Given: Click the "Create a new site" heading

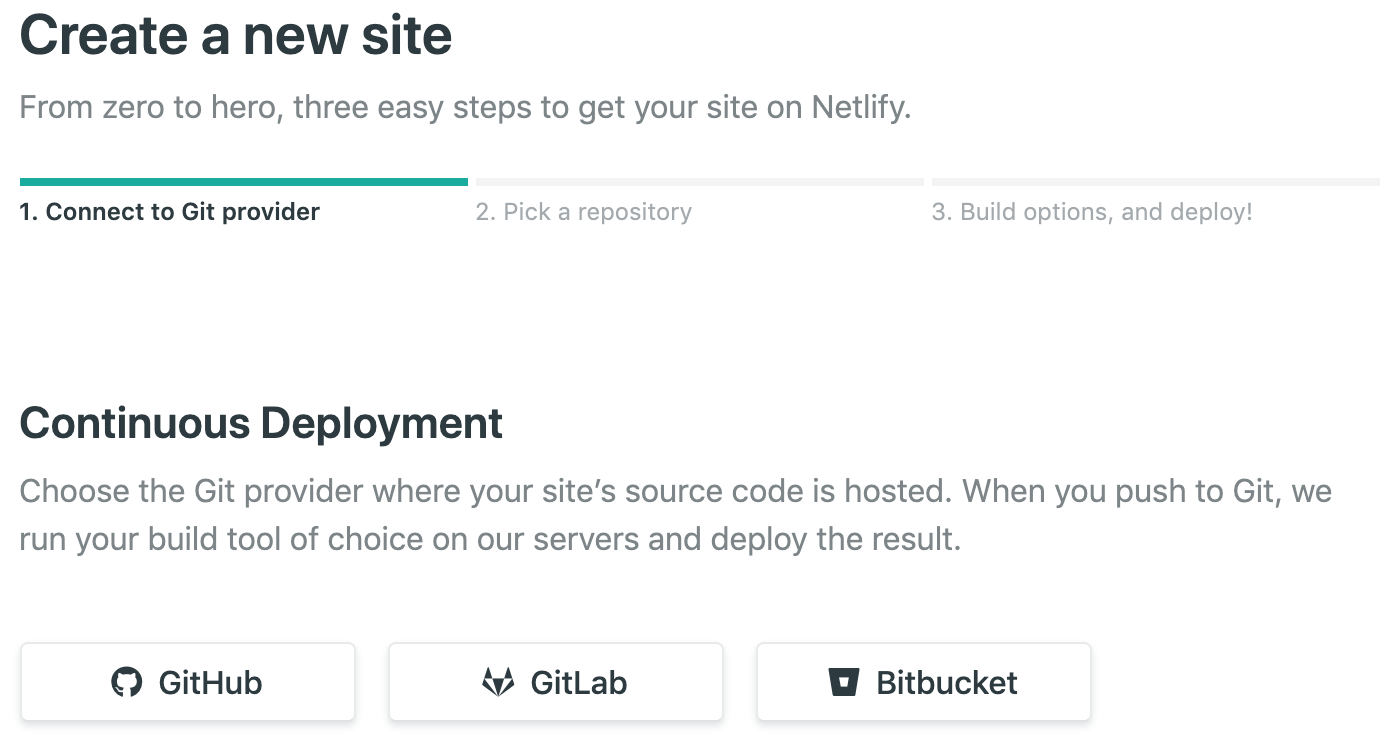Looking at the screenshot, I should pos(236,35).
